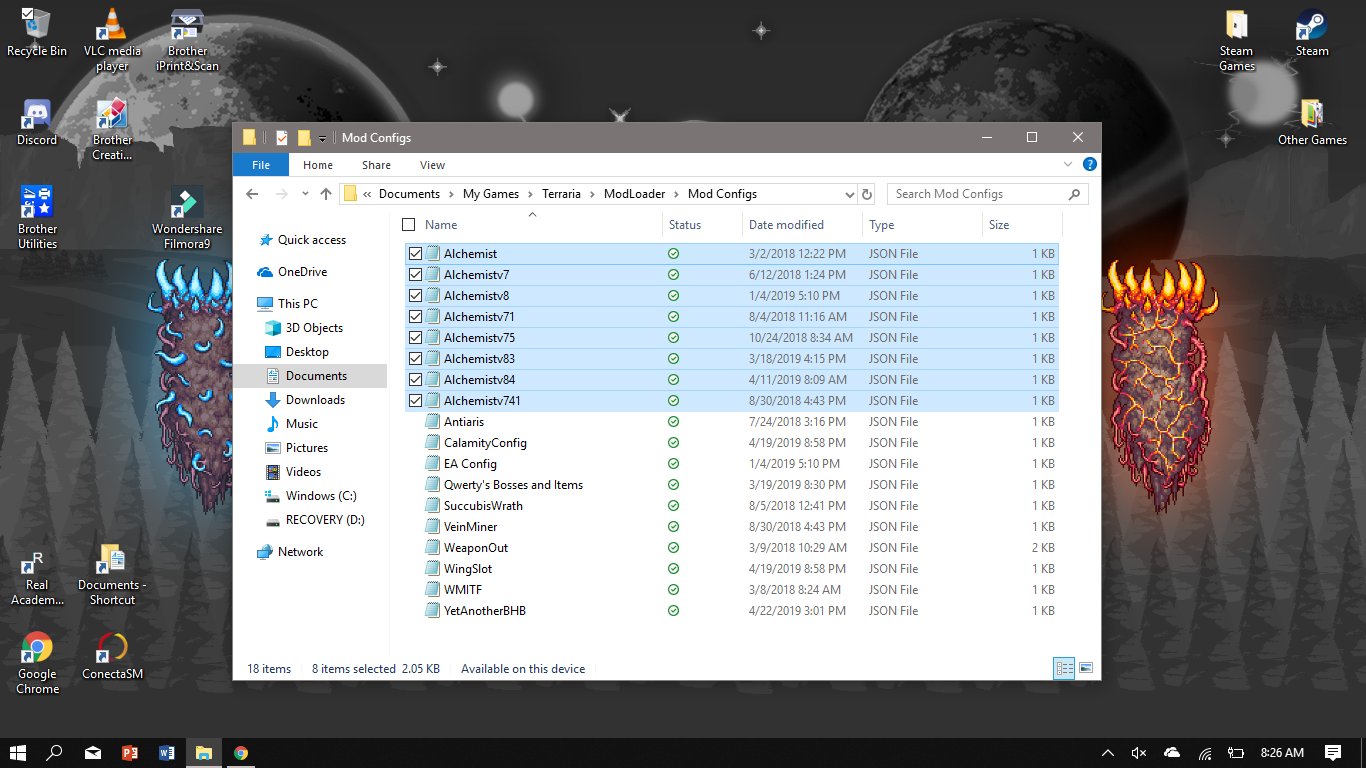Screen dimensions: 1366x768
Task: Expand the address bar history dropdown
Action: pos(849,194)
